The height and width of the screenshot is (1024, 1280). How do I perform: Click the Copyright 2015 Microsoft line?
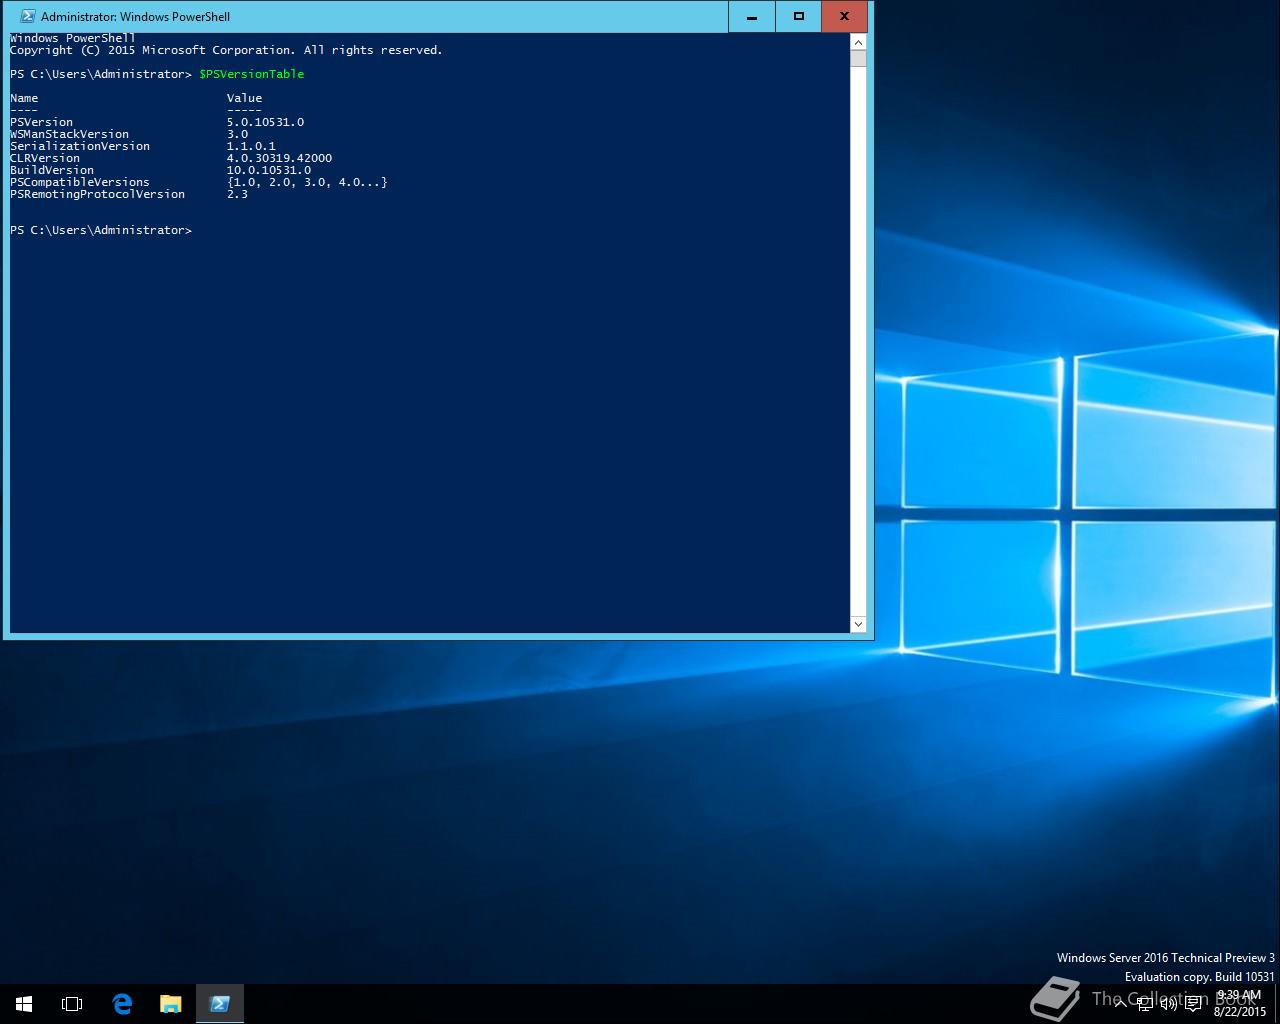226,50
